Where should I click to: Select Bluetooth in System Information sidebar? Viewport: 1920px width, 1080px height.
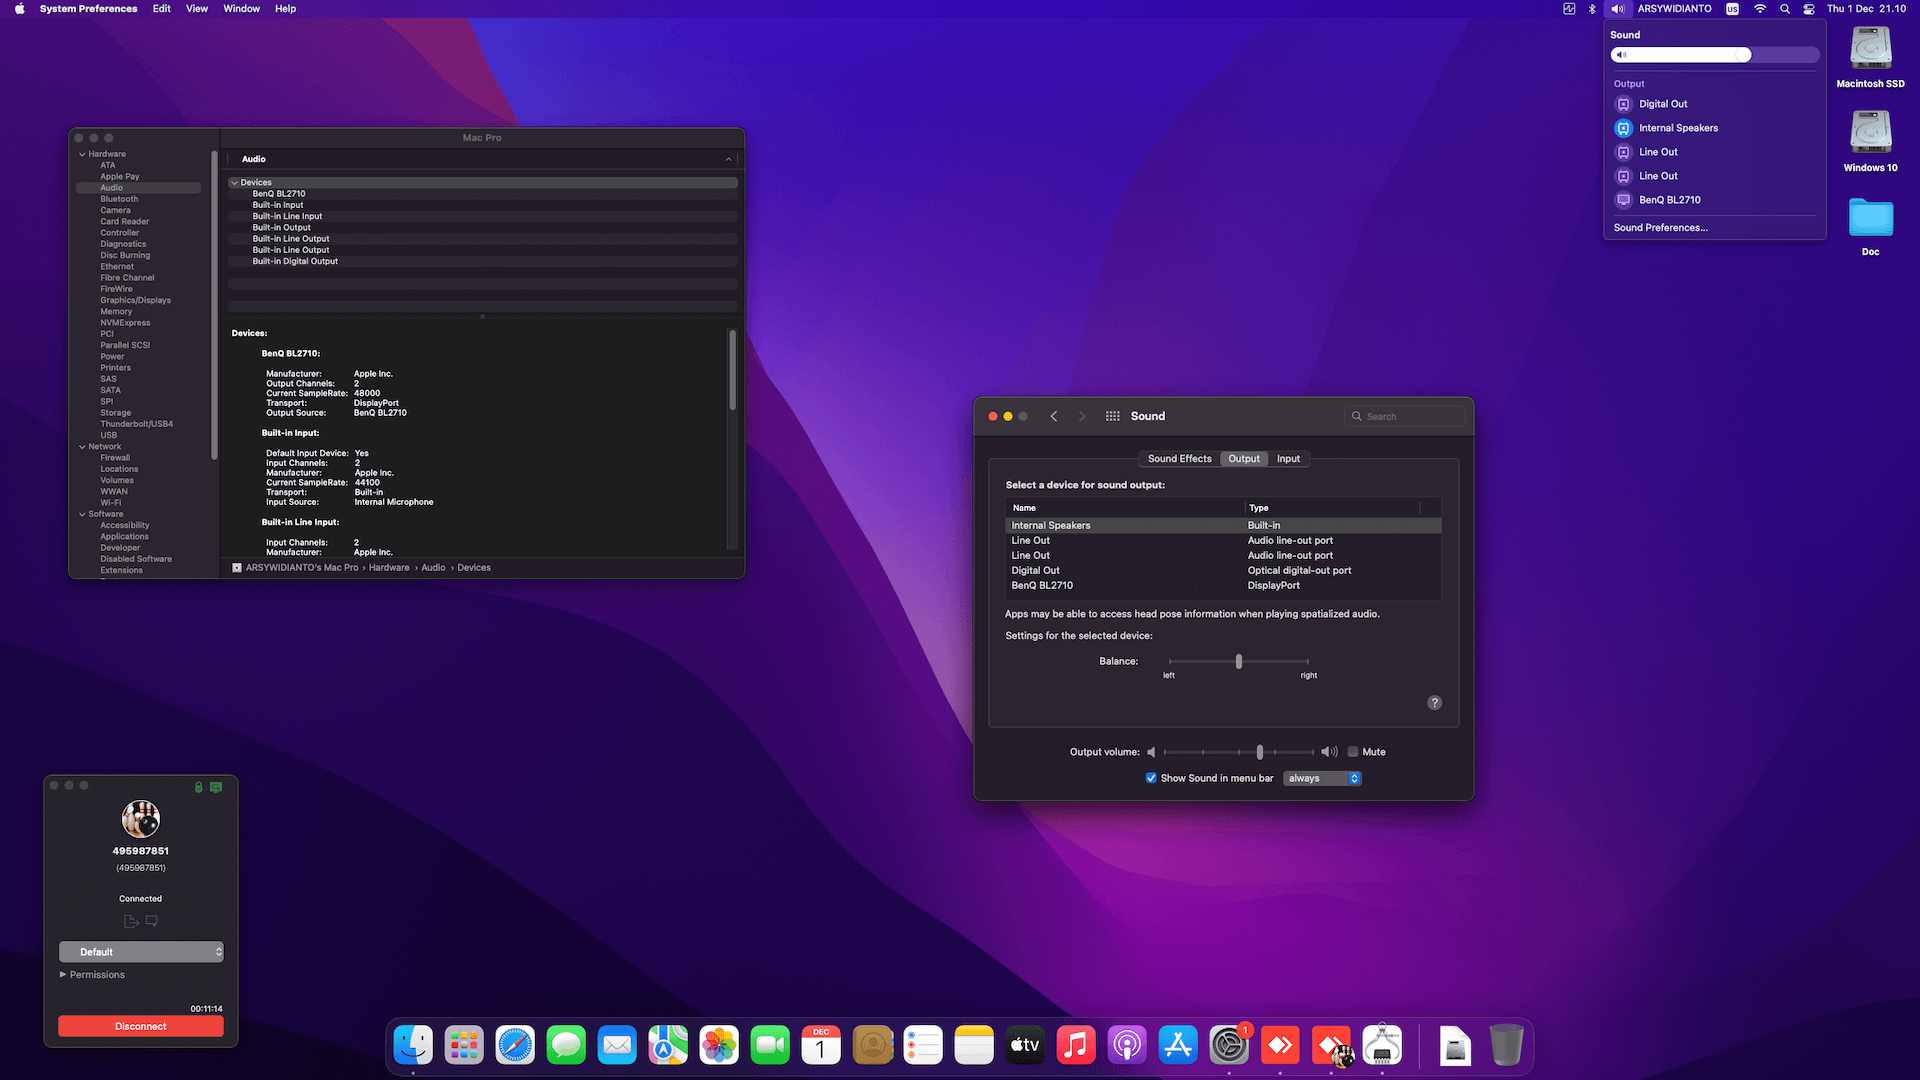[x=119, y=199]
